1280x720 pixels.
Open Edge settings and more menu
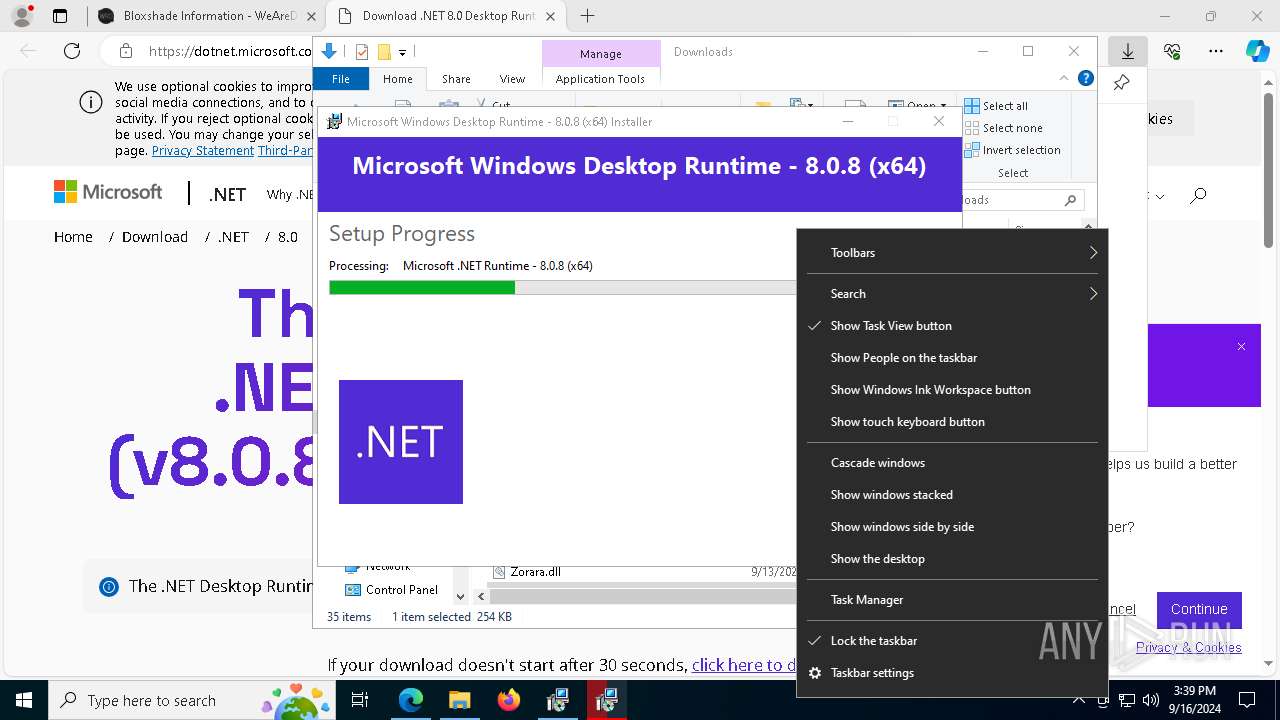(1216, 51)
